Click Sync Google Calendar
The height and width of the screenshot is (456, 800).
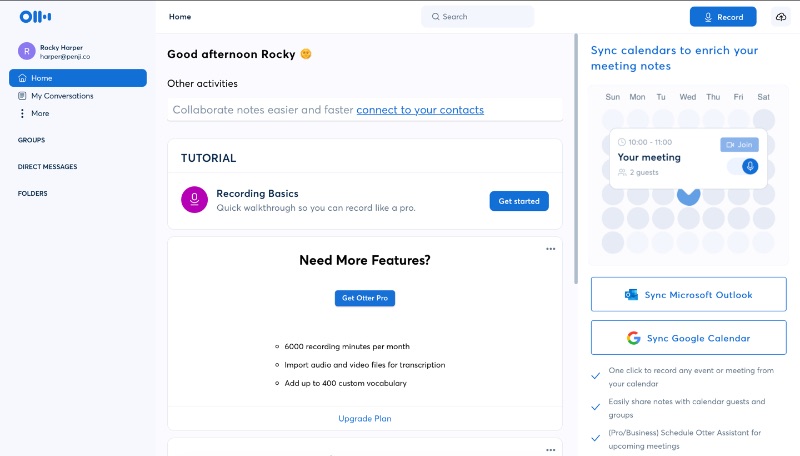[x=688, y=338]
